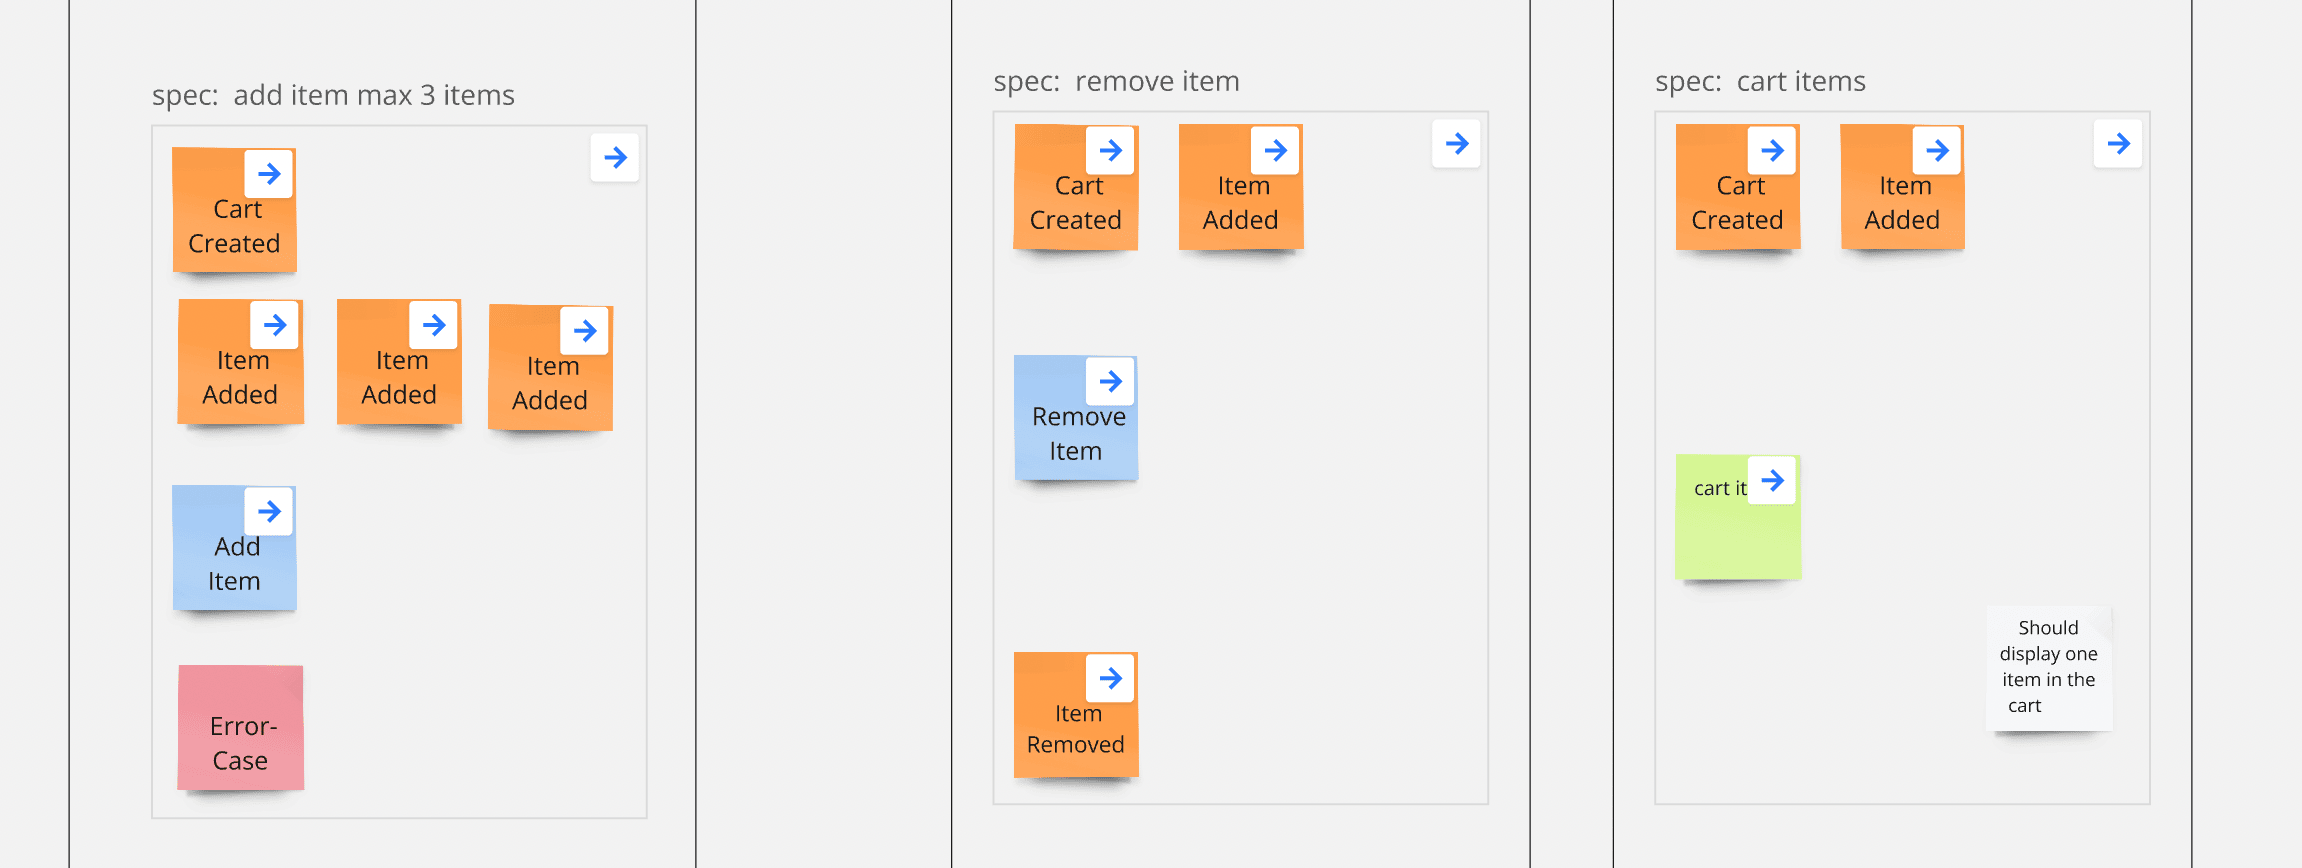Image resolution: width=2302 pixels, height=868 pixels.
Task: Click arrow on Item Removed sticky note
Action: [x=1110, y=679]
